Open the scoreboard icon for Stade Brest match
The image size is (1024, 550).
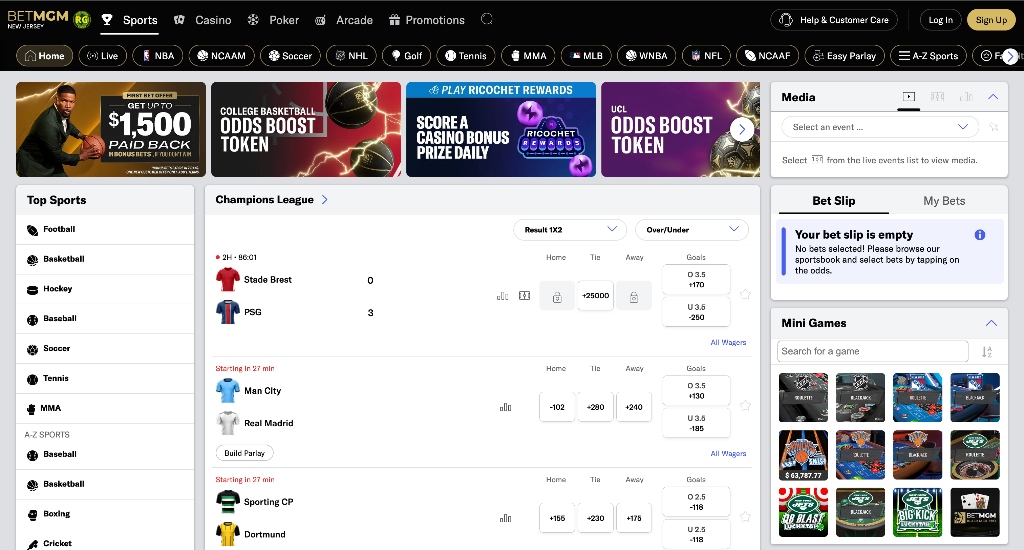tap(524, 296)
